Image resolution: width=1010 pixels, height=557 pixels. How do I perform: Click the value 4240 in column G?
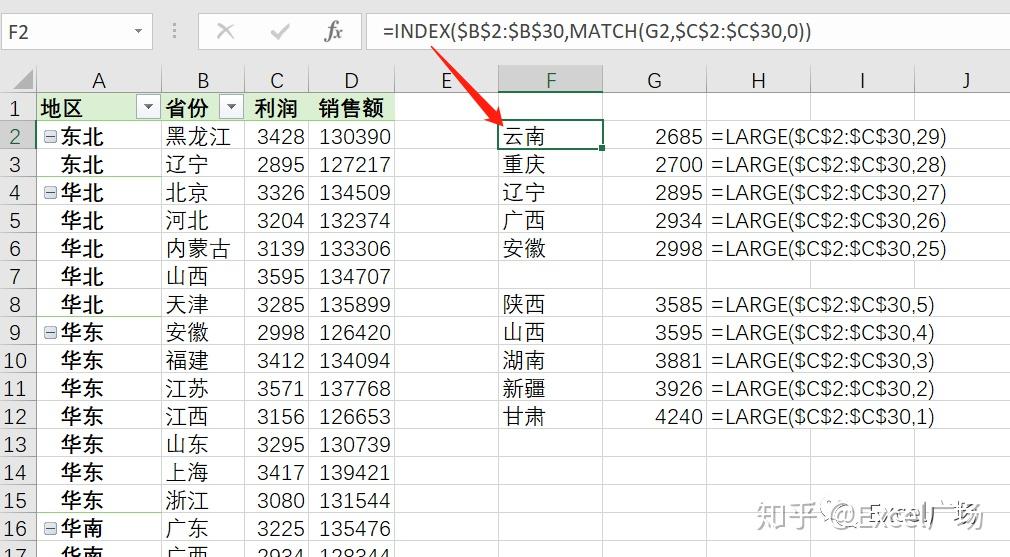tap(678, 417)
